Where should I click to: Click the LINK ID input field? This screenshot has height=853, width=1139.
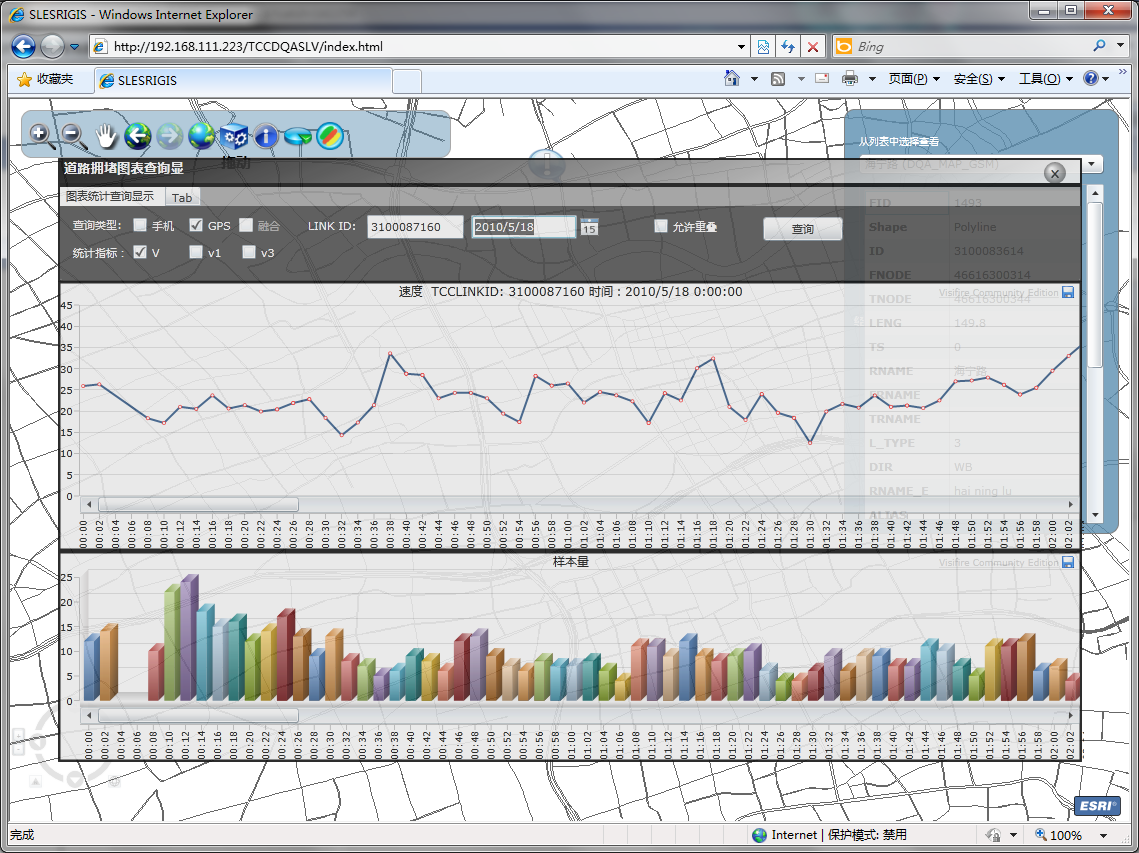click(414, 227)
